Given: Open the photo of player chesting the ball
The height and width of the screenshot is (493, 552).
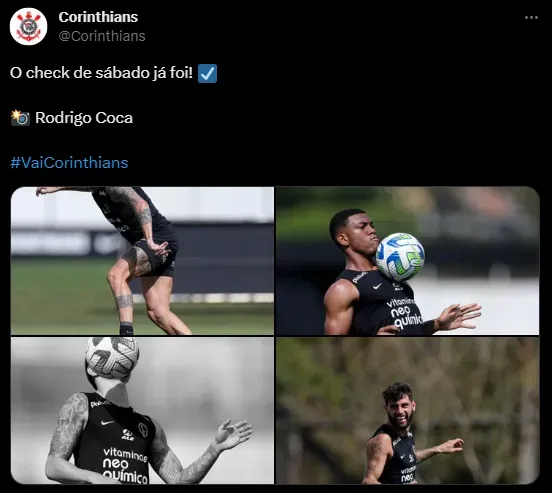Looking at the screenshot, I should click(407, 261).
